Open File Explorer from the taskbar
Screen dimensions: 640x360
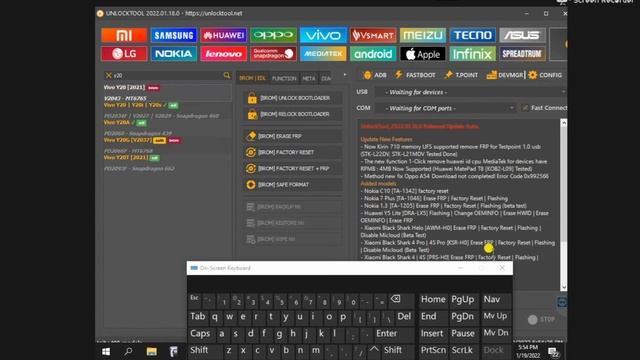pos(151,351)
